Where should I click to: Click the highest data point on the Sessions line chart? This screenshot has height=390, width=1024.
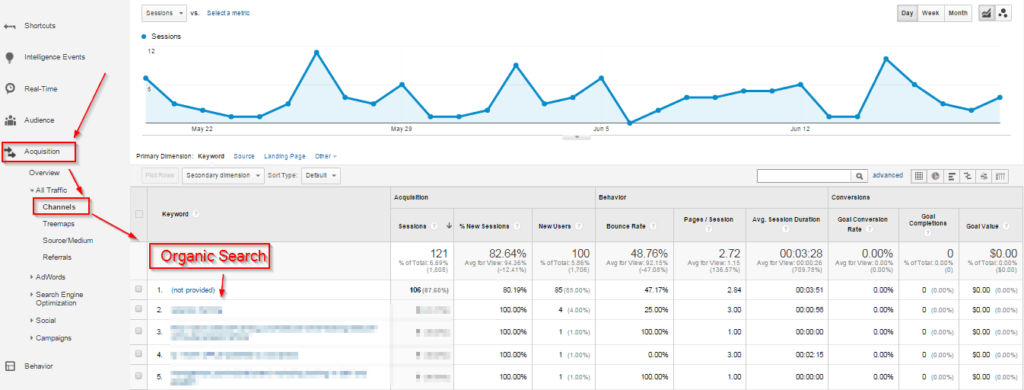pos(317,52)
